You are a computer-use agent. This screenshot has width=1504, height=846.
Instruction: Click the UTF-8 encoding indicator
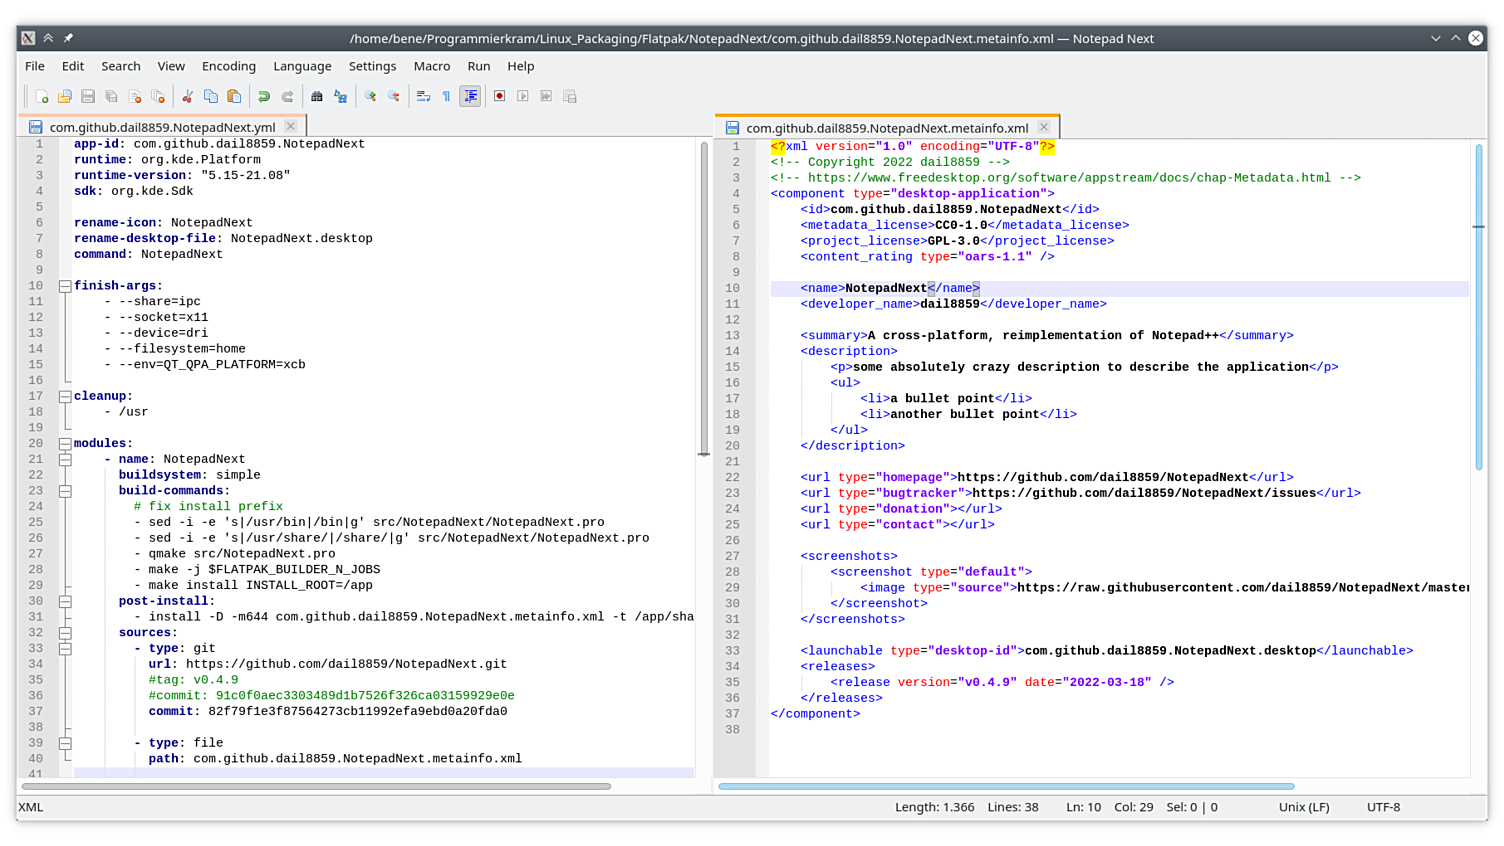[1383, 807]
